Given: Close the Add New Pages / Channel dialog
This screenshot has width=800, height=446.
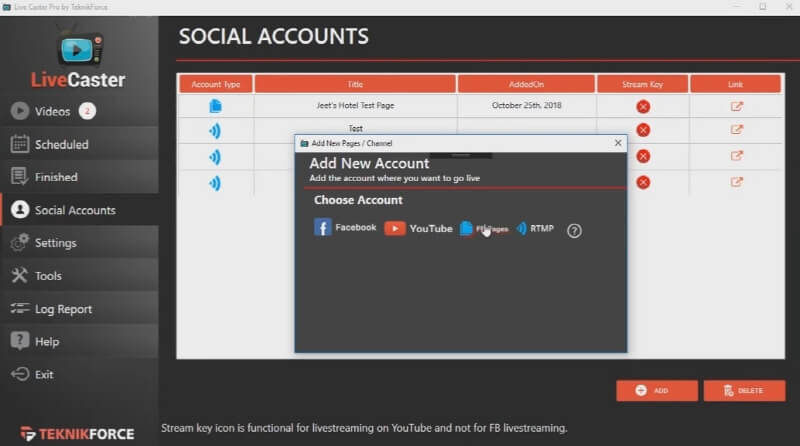Looking at the screenshot, I should tap(618, 143).
